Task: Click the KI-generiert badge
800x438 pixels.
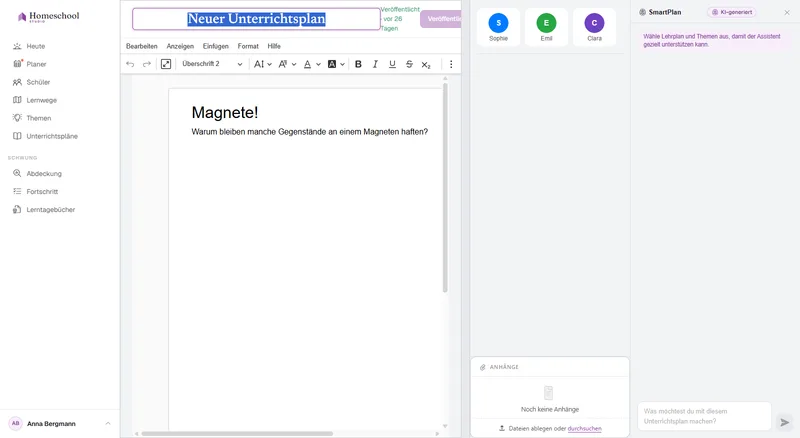Action: coord(732,12)
